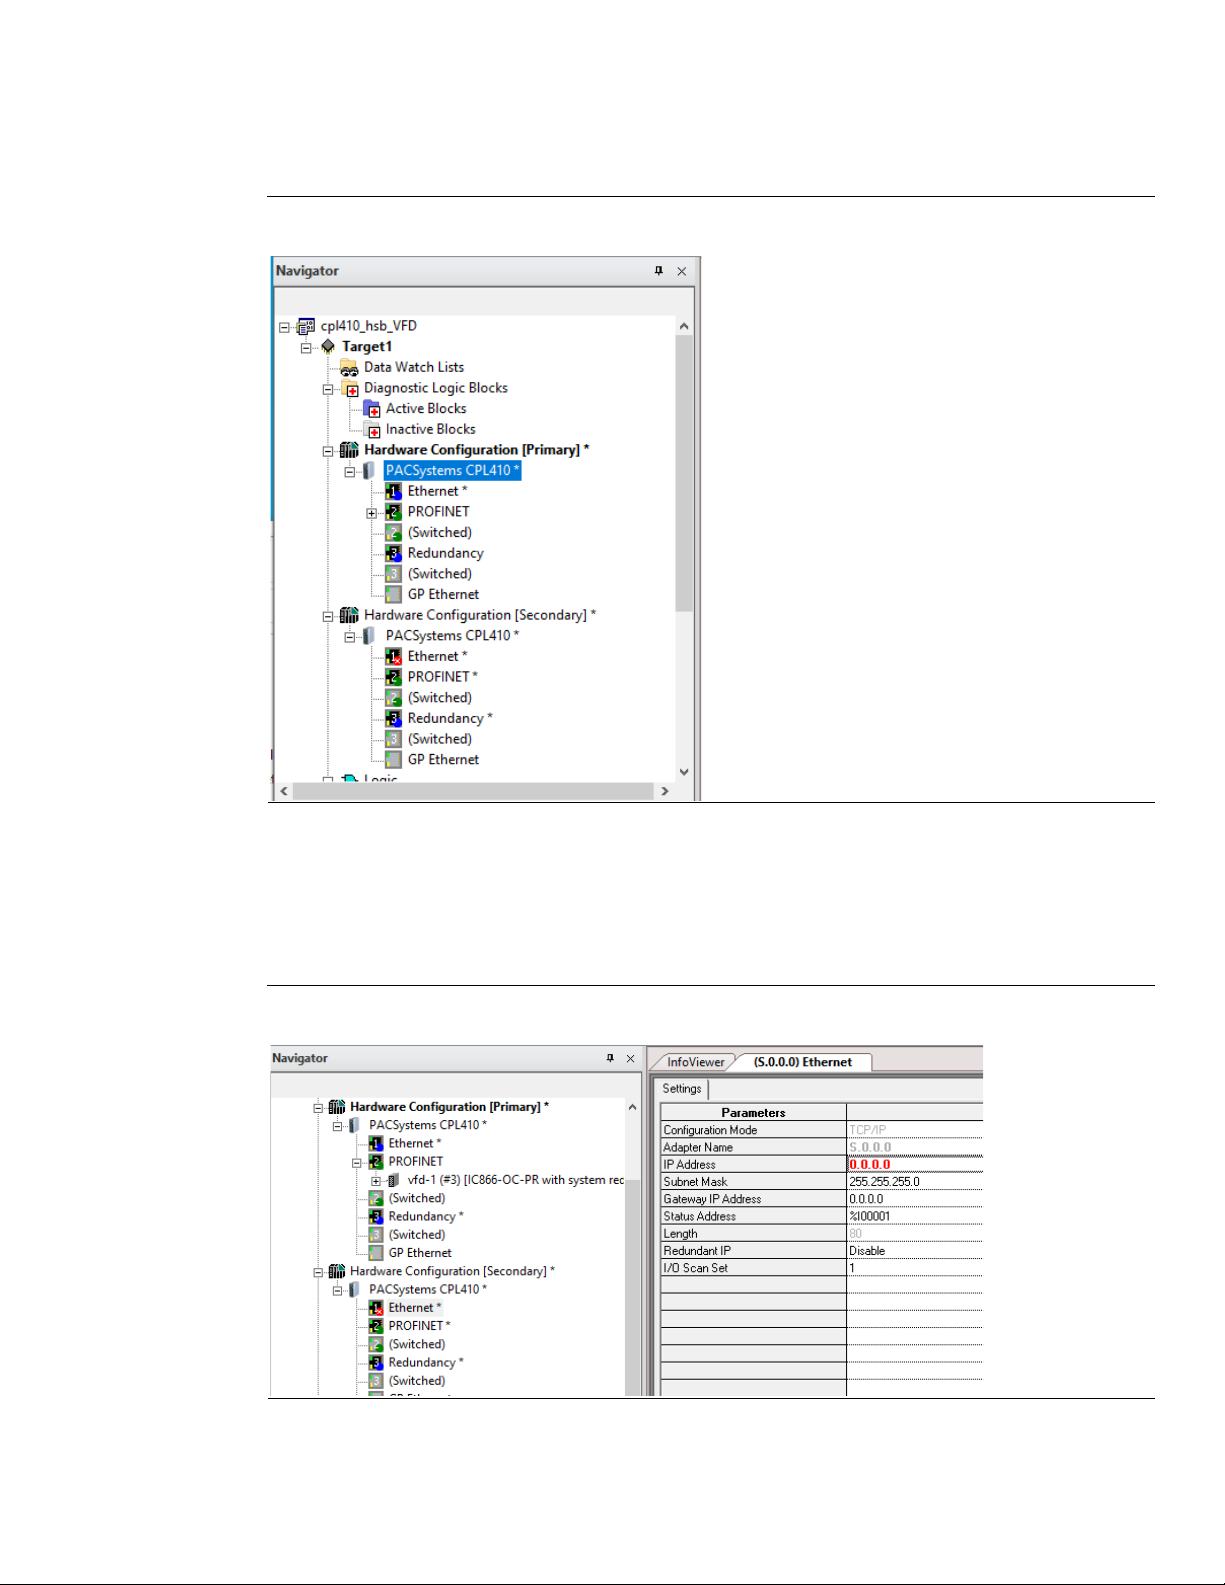1225x1585 pixels.
Task: Click the top Navigator scroll right arrow
Action: coord(665,791)
